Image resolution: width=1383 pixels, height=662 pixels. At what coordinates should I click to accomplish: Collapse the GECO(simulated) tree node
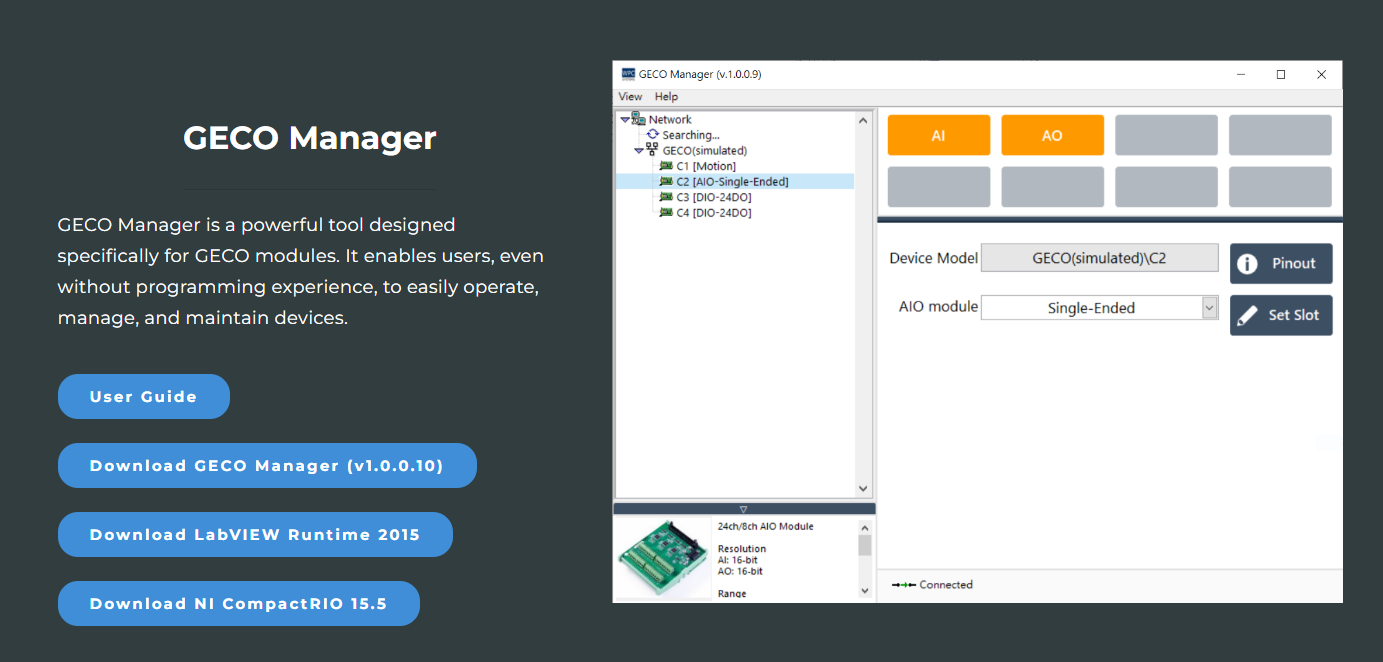click(x=639, y=149)
